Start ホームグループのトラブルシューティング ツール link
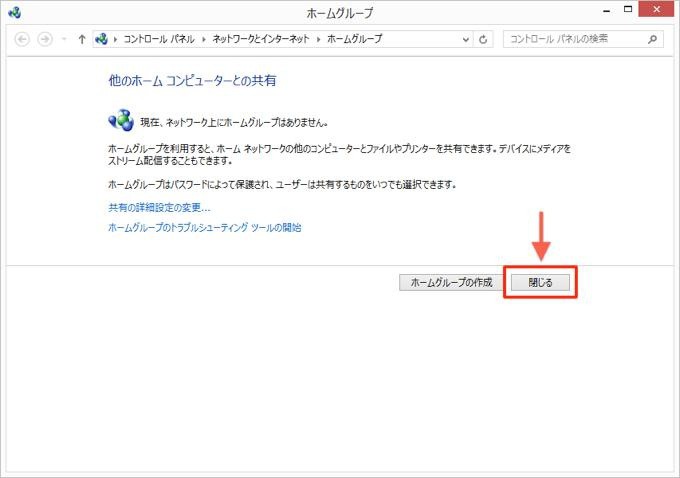 (x=204, y=227)
